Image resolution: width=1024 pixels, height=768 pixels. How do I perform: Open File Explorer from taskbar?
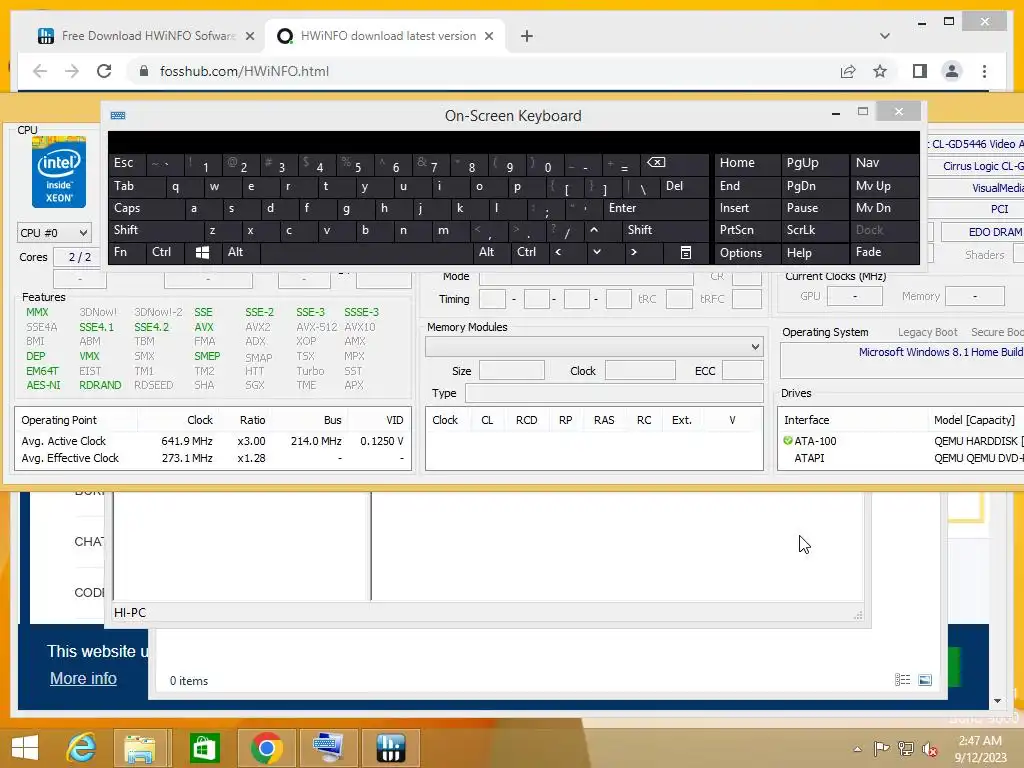pos(140,748)
